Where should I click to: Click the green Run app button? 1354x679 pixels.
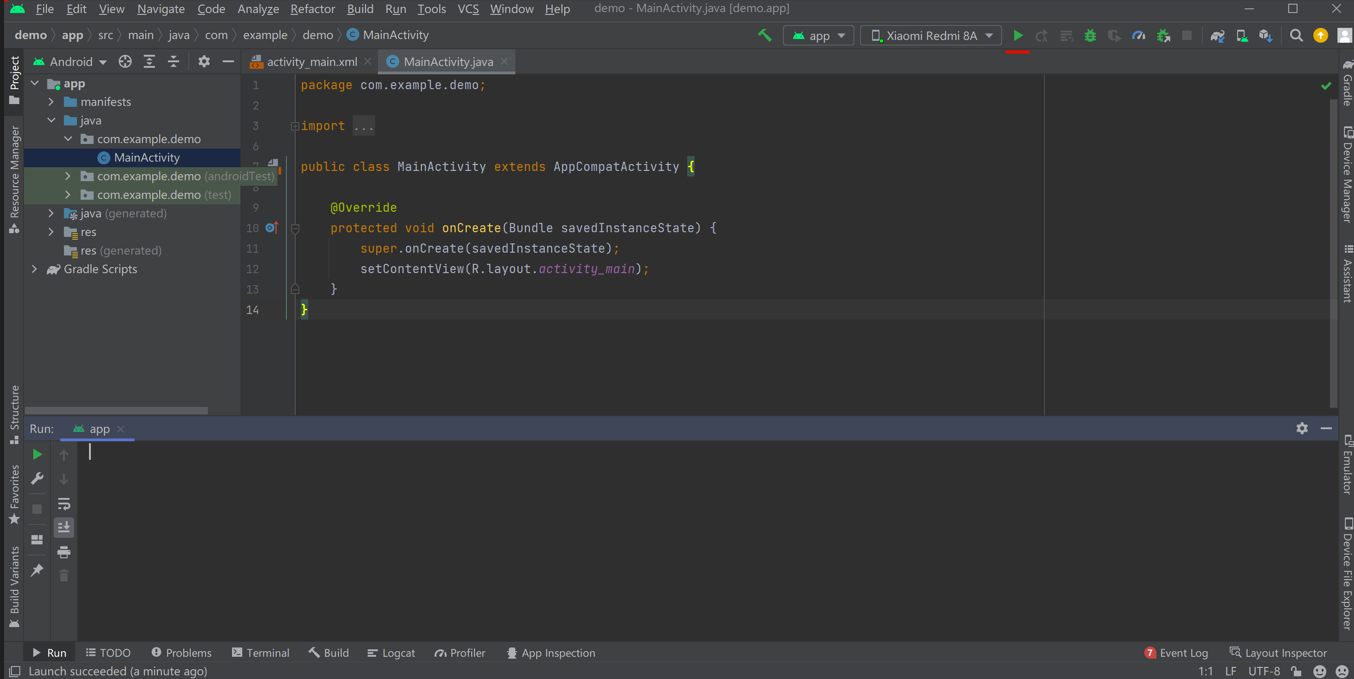click(1017, 36)
